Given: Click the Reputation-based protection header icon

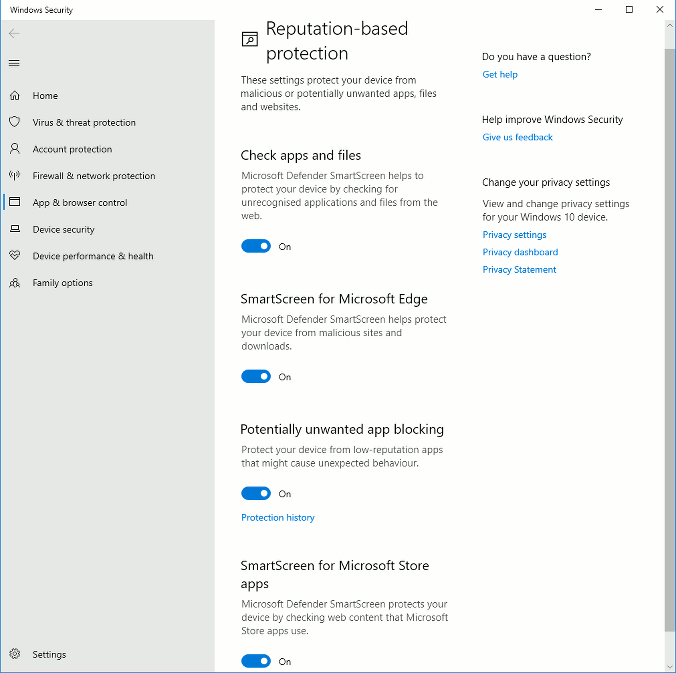Looking at the screenshot, I should tap(250, 39).
